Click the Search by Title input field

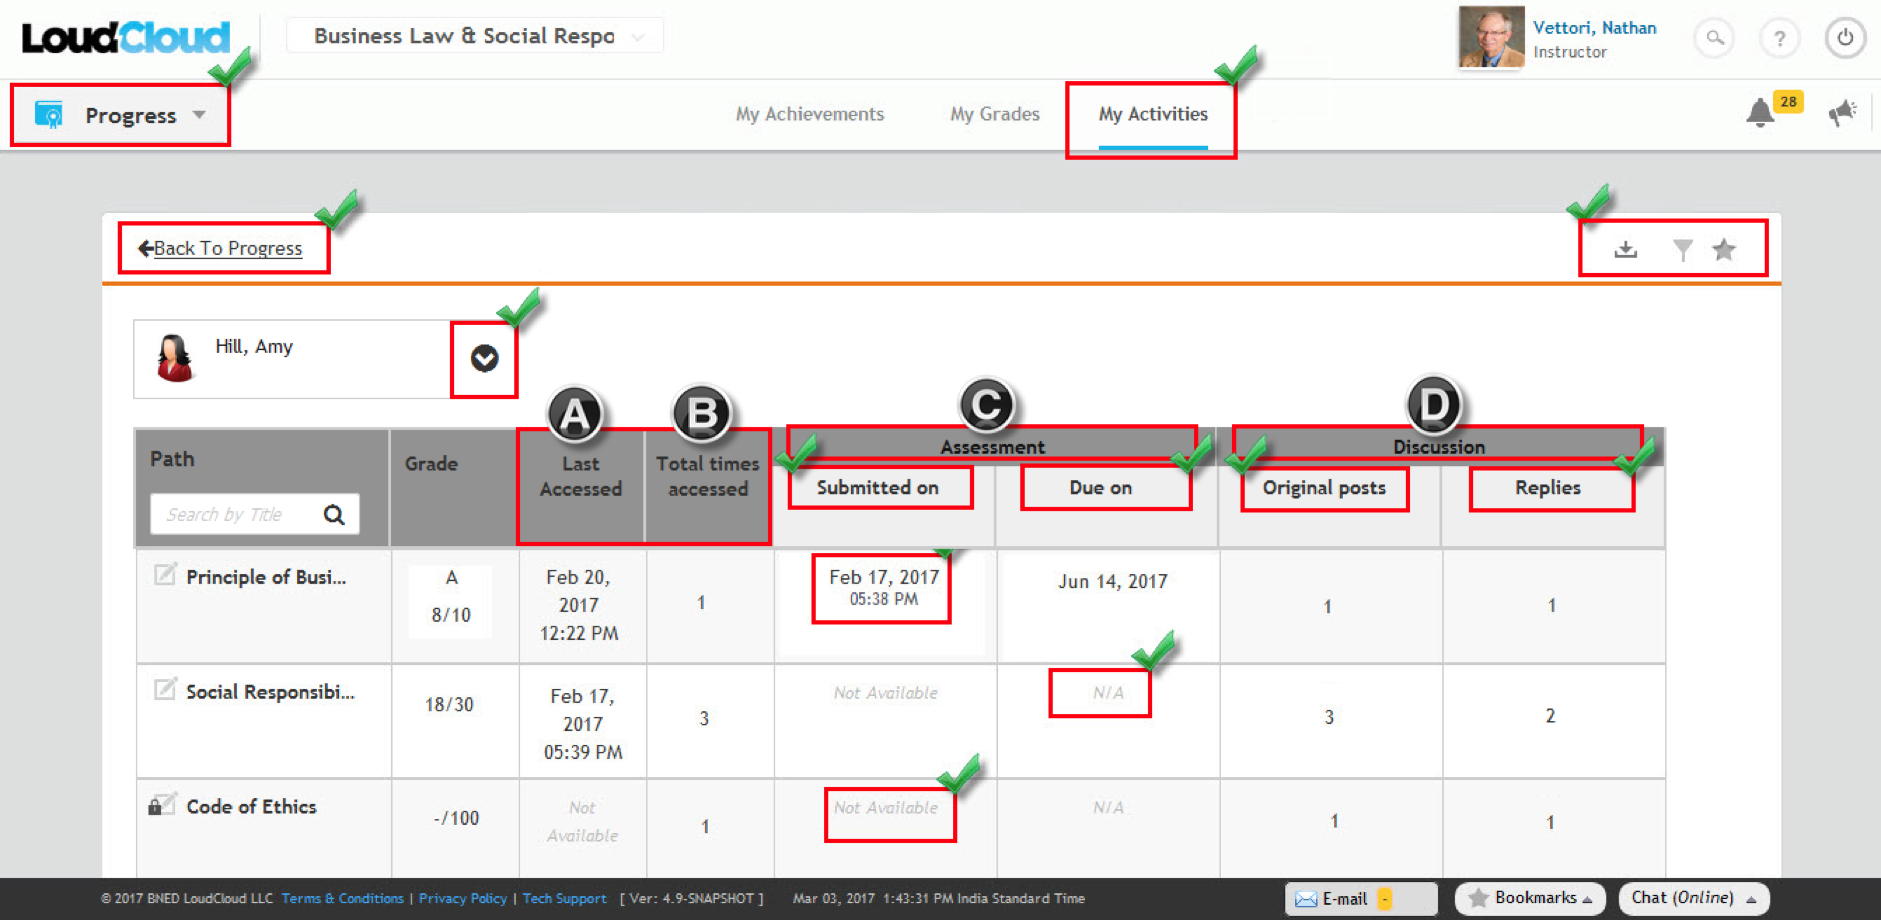(235, 514)
